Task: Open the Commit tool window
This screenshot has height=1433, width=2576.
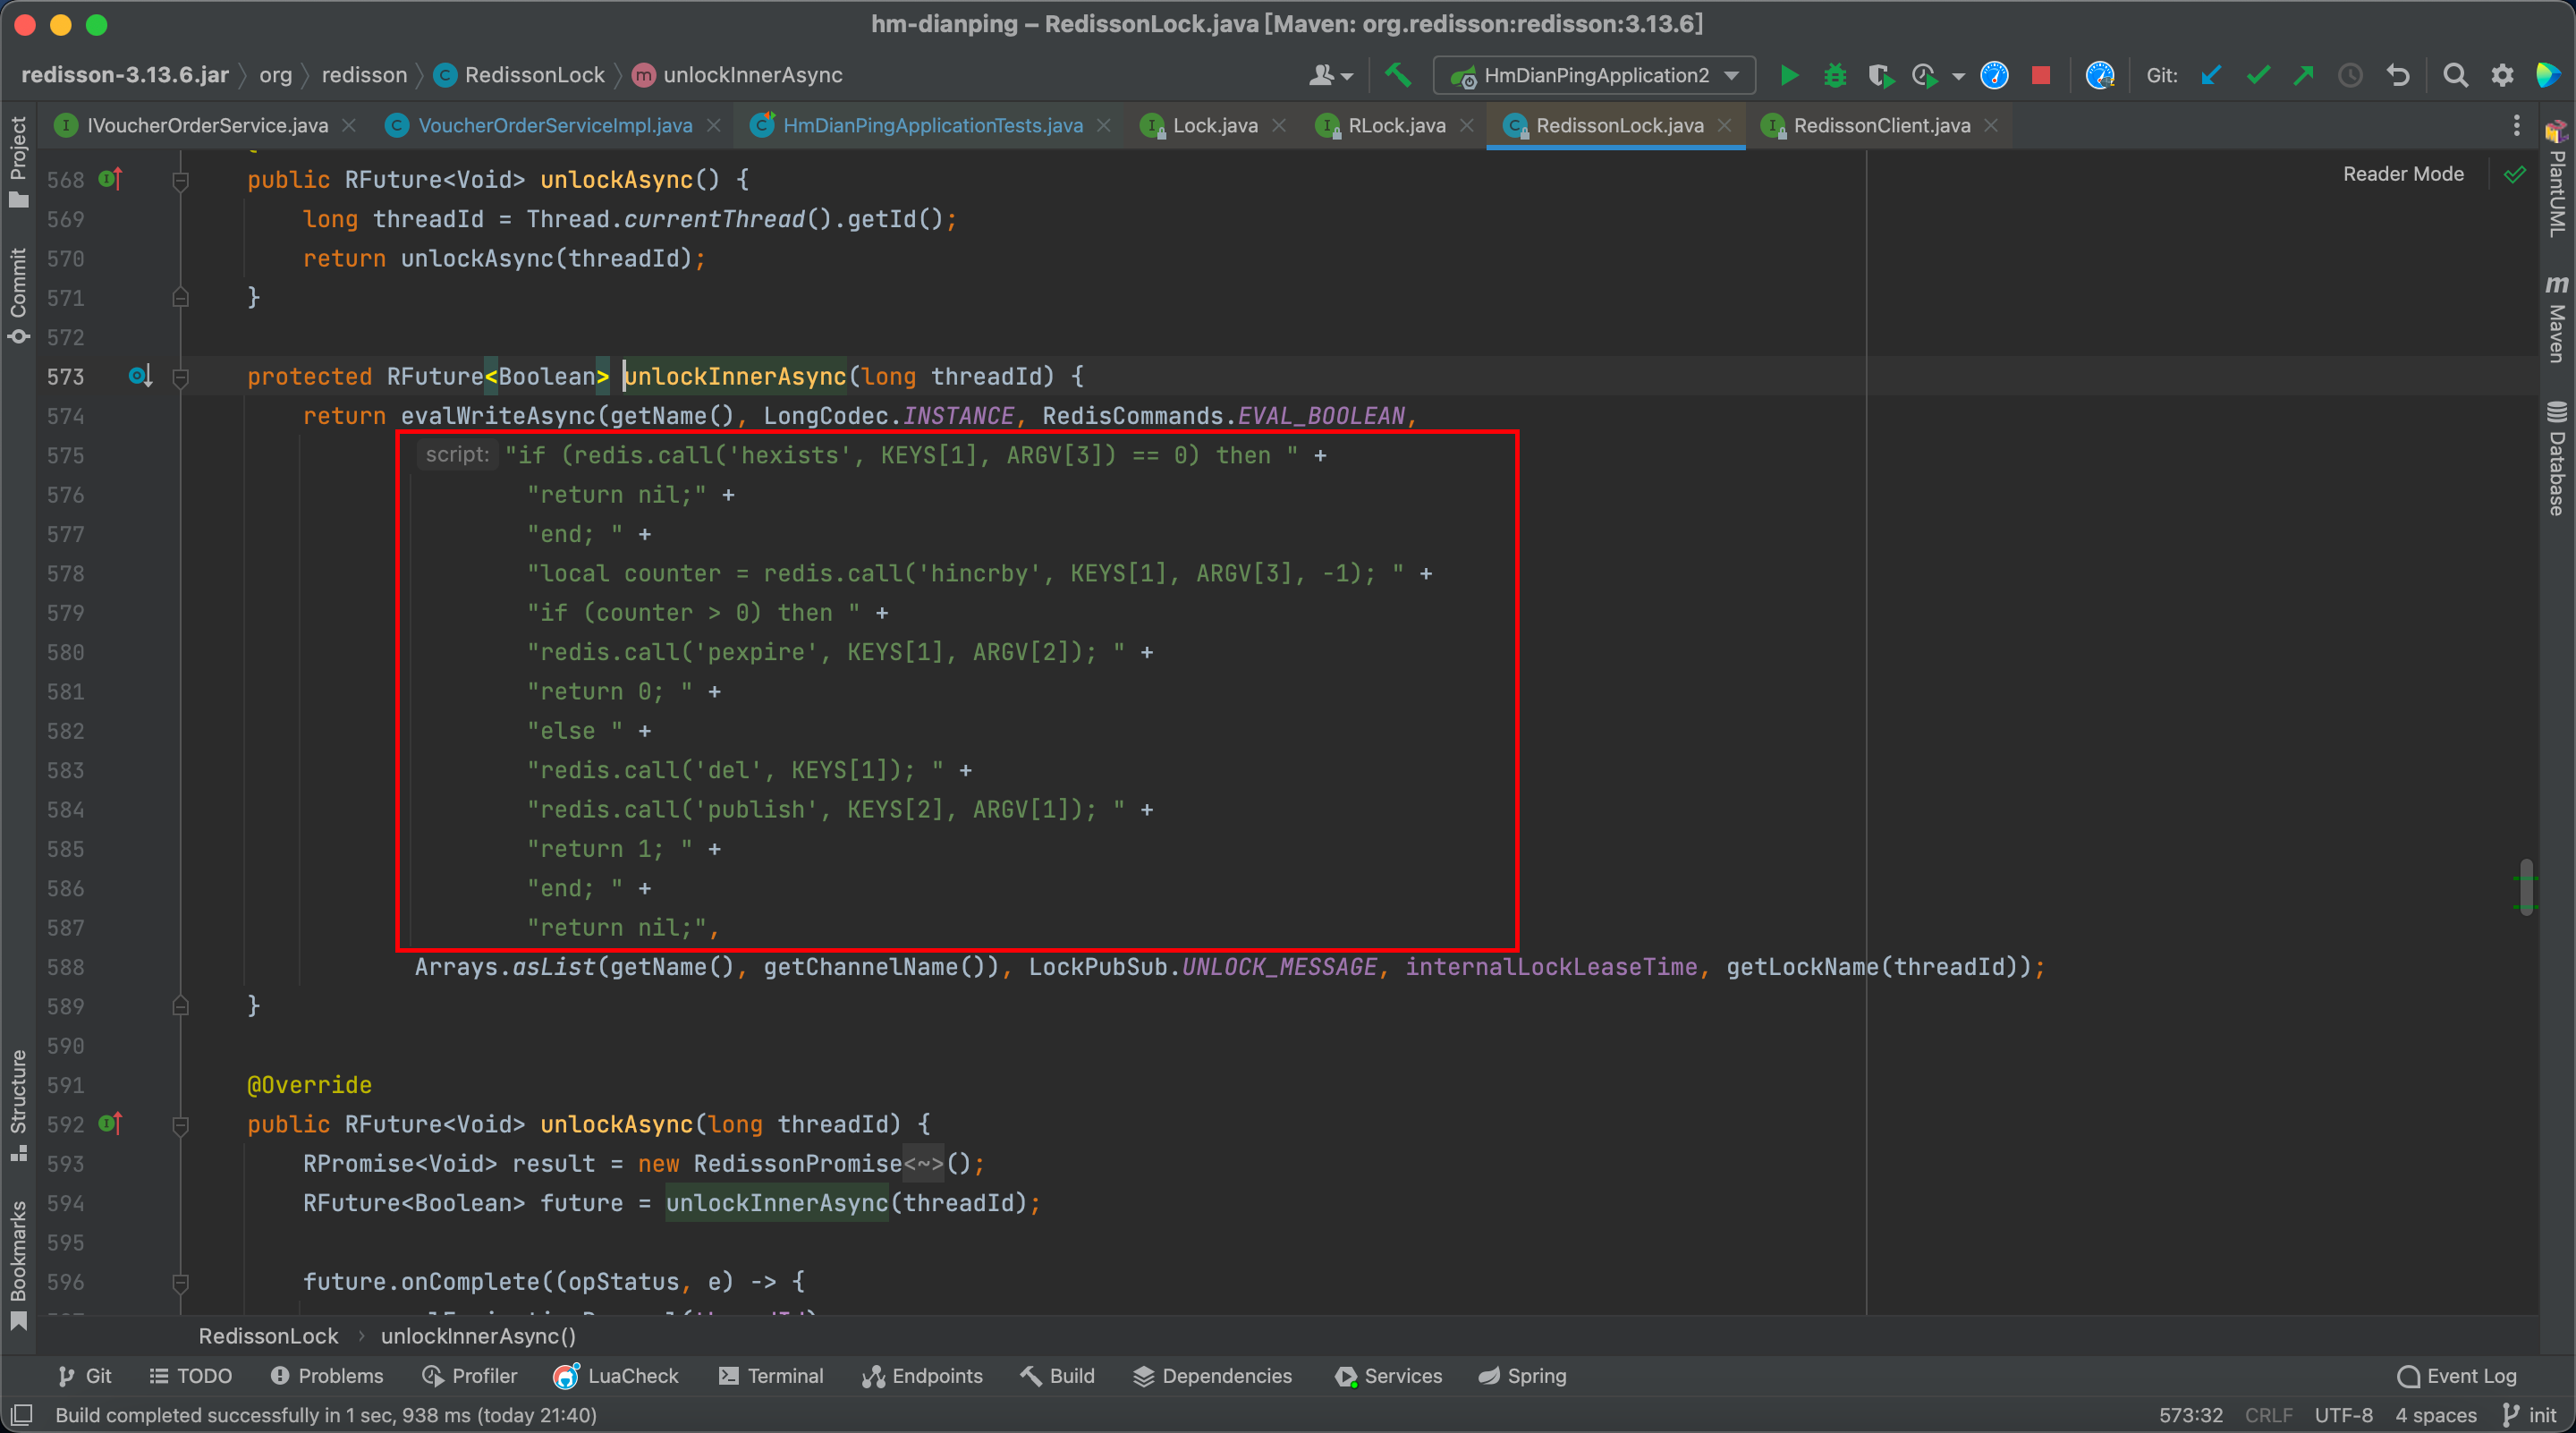Action: pos(18,295)
